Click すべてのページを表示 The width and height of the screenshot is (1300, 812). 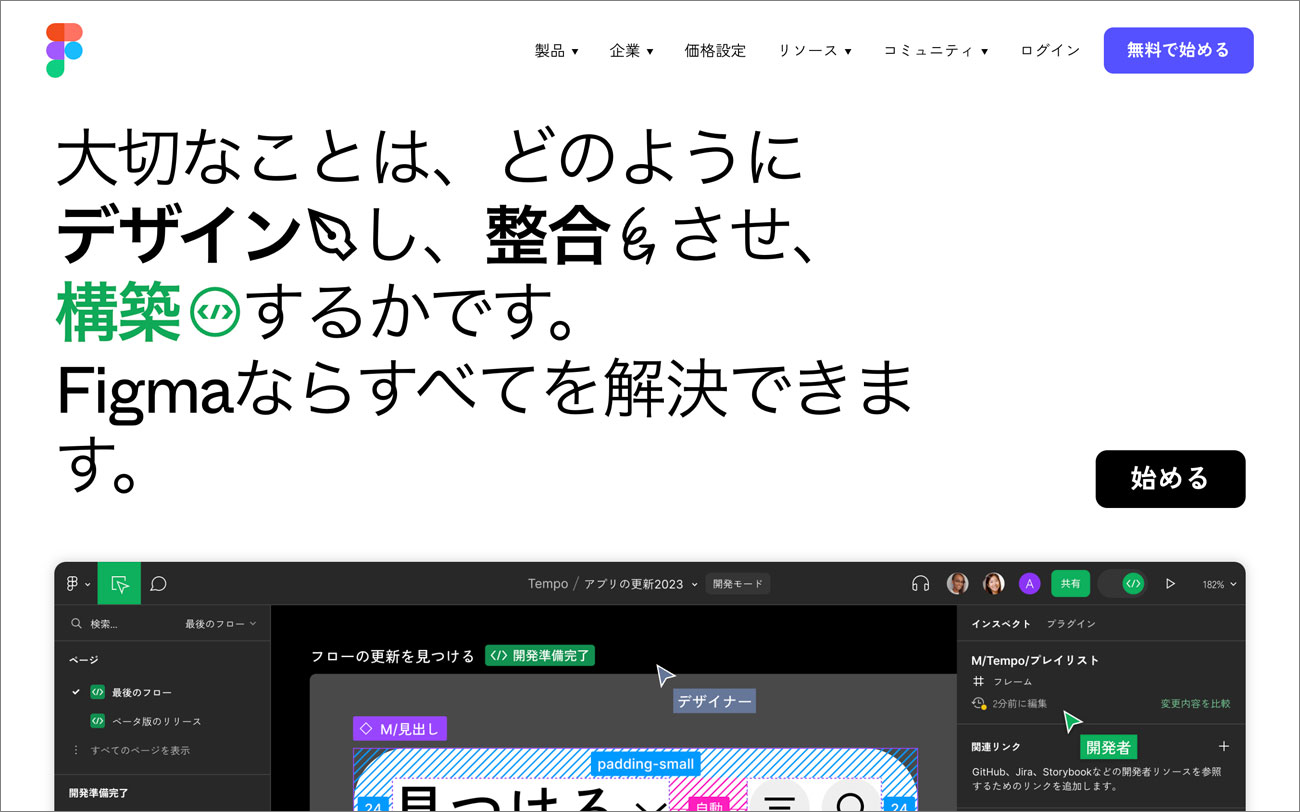140,750
